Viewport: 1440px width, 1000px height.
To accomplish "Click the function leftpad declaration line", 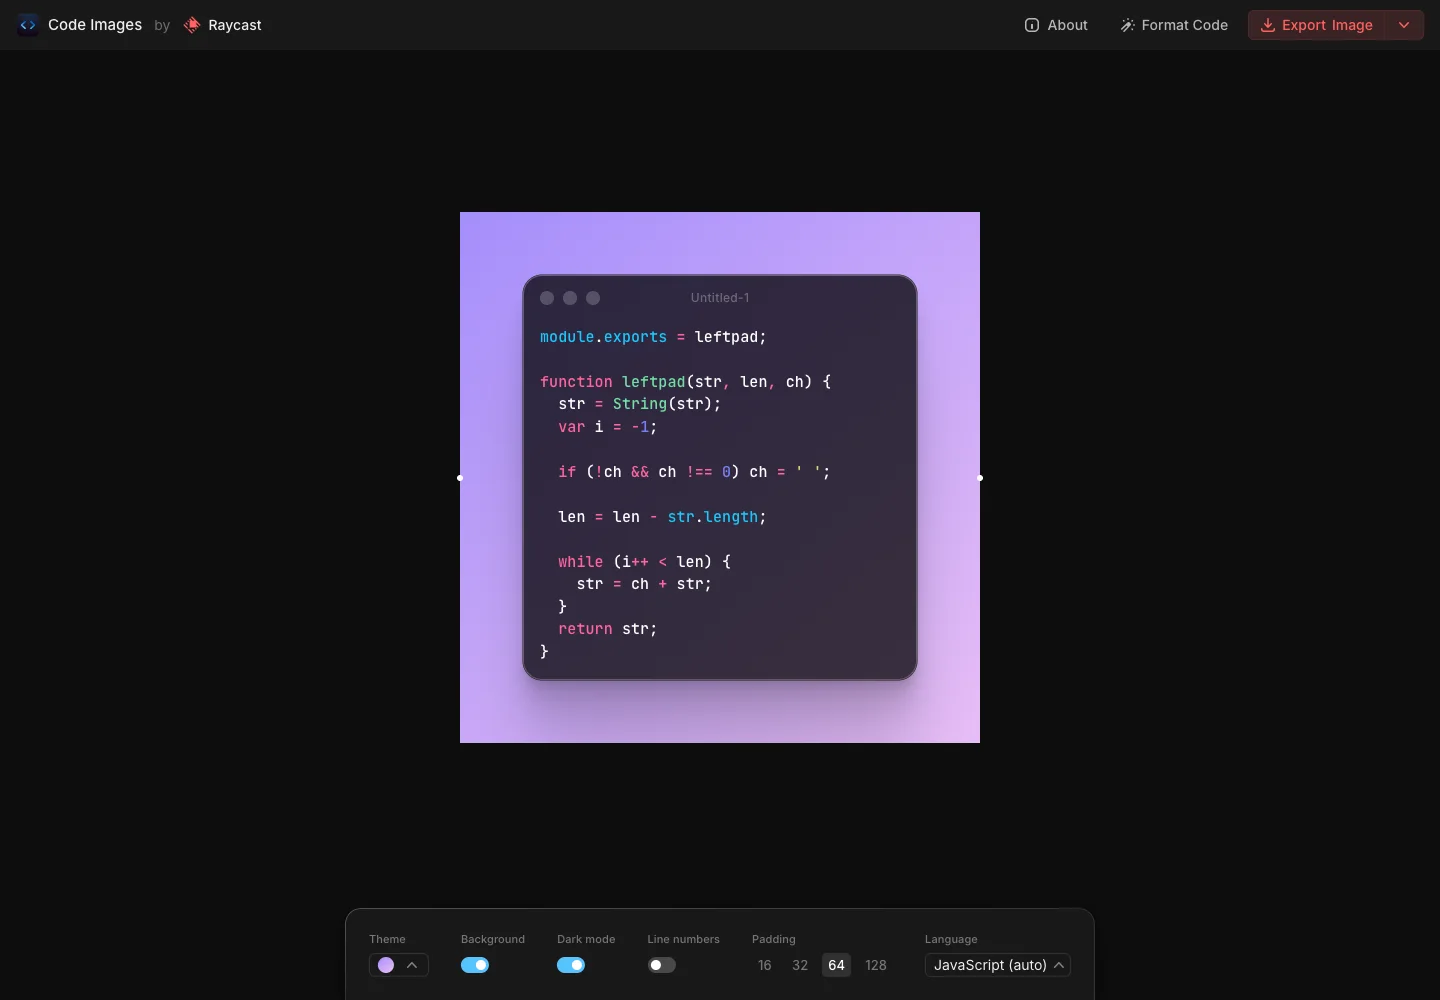I will pos(686,382).
